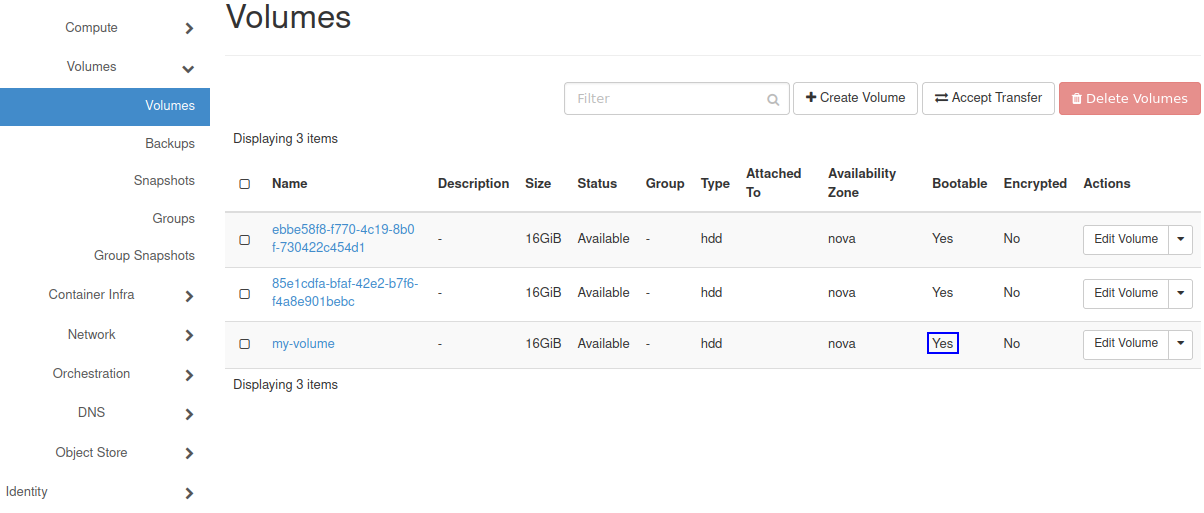This screenshot has height=513, width=1204.
Task: Expand the Container Infra menu chevron
Action: point(189,296)
